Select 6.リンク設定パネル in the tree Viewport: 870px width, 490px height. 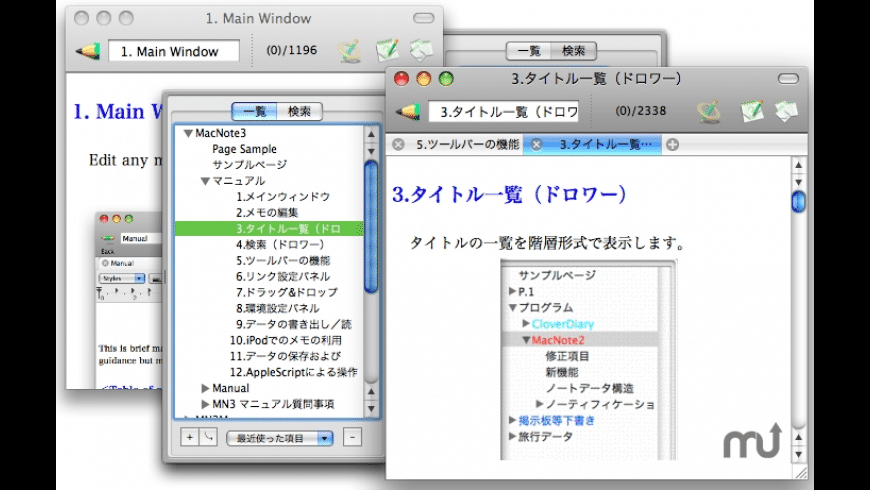point(283,276)
